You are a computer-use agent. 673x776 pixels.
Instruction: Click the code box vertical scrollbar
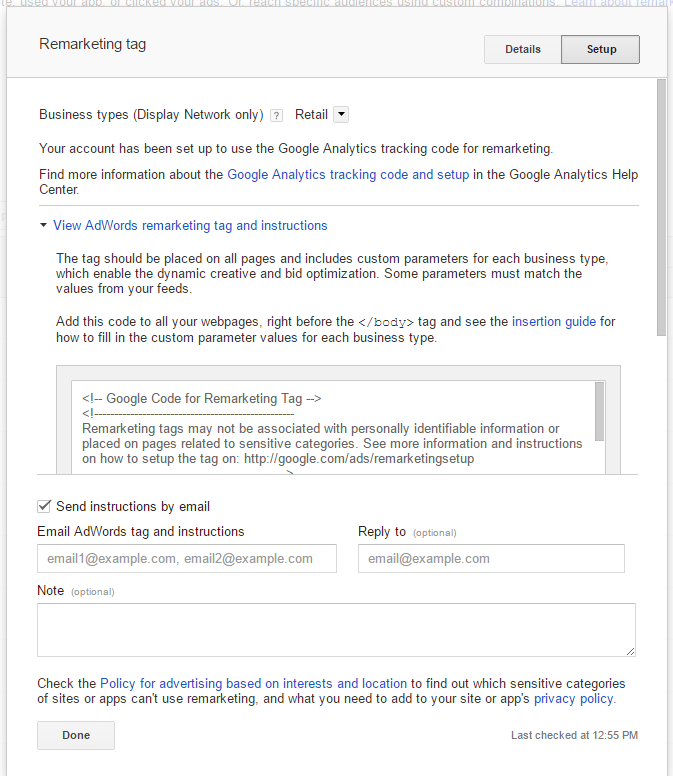pyautogui.click(x=599, y=411)
